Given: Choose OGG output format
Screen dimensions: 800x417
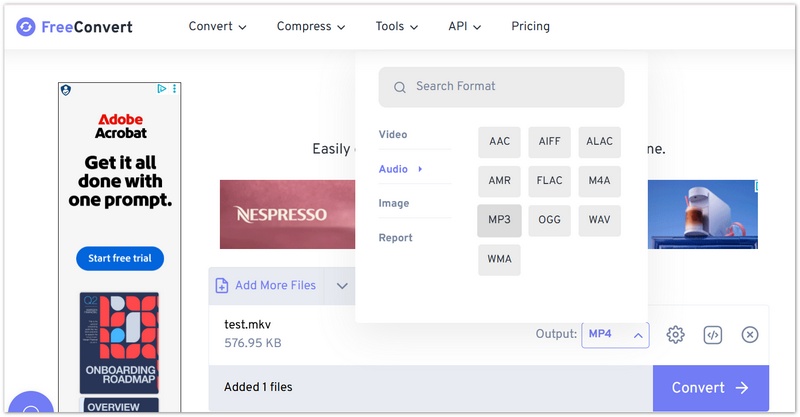Looking at the screenshot, I should click(549, 220).
